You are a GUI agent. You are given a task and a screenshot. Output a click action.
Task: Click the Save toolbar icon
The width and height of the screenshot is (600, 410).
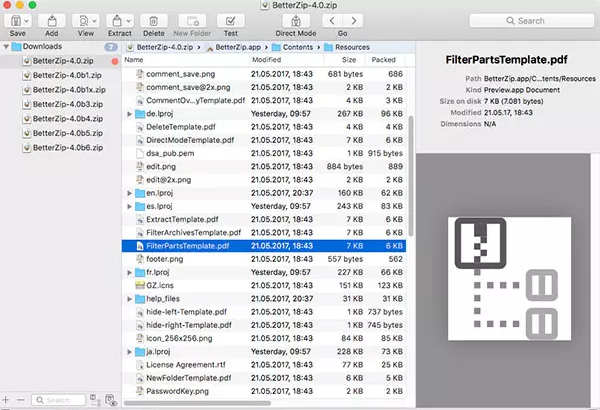pyautogui.click(x=18, y=20)
